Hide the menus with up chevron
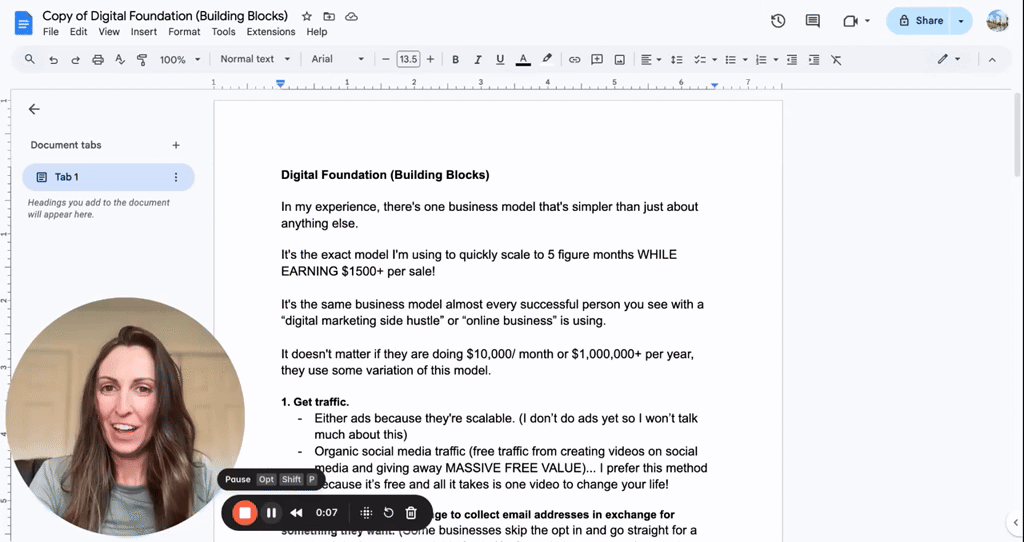The image size is (1024, 542). coord(992,59)
